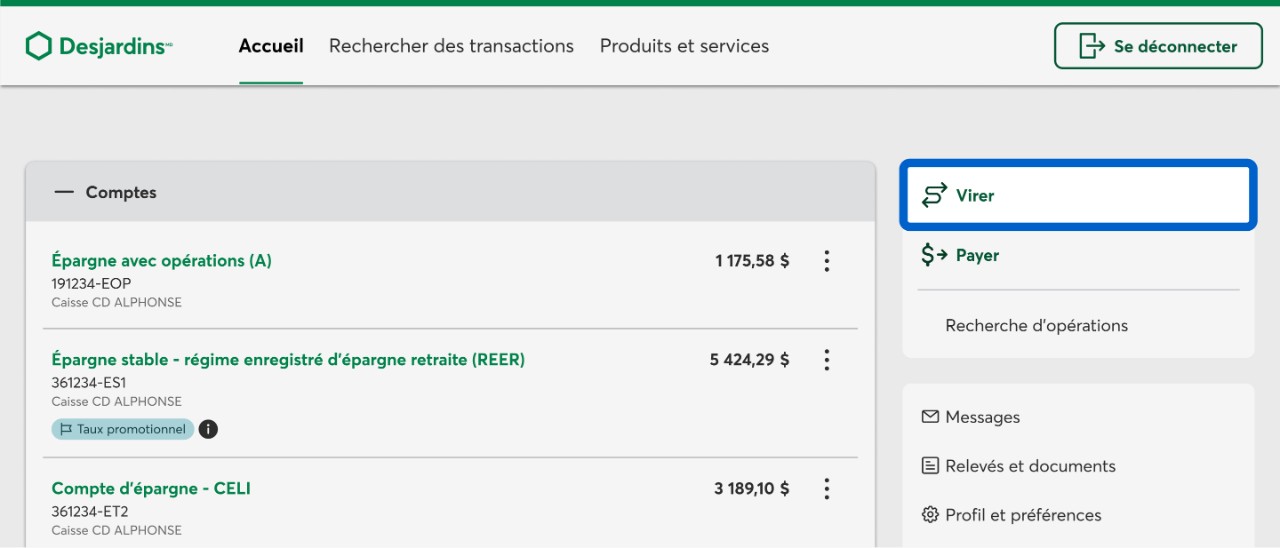The width and height of the screenshot is (1280, 548).
Task: Open Produits et services menu
Action: tap(684, 46)
